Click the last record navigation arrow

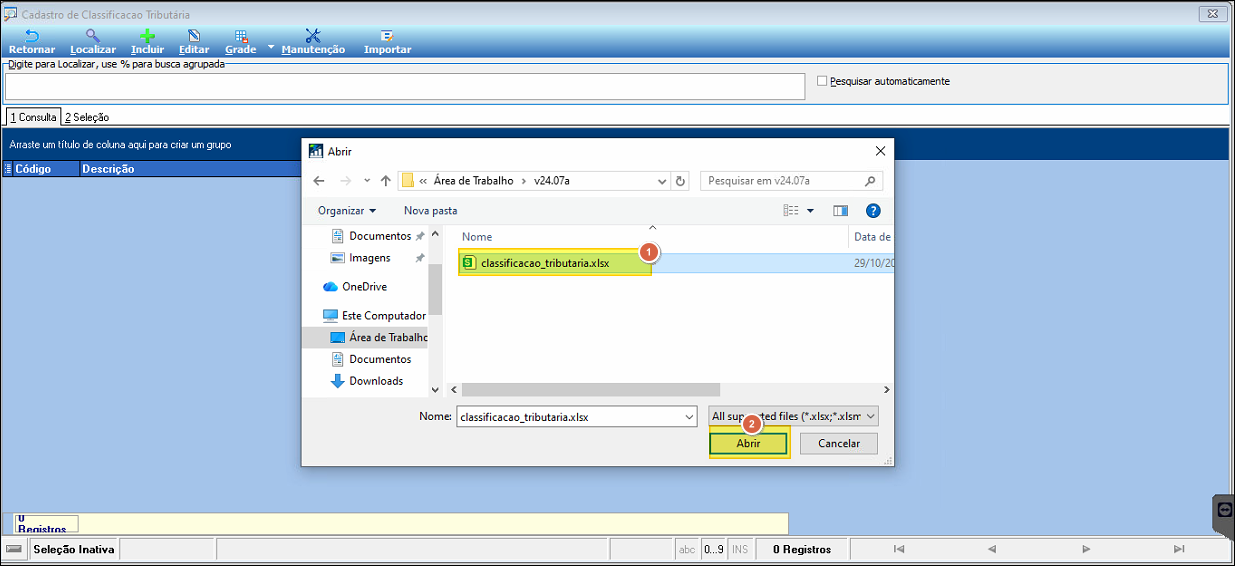pos(1179,549)
